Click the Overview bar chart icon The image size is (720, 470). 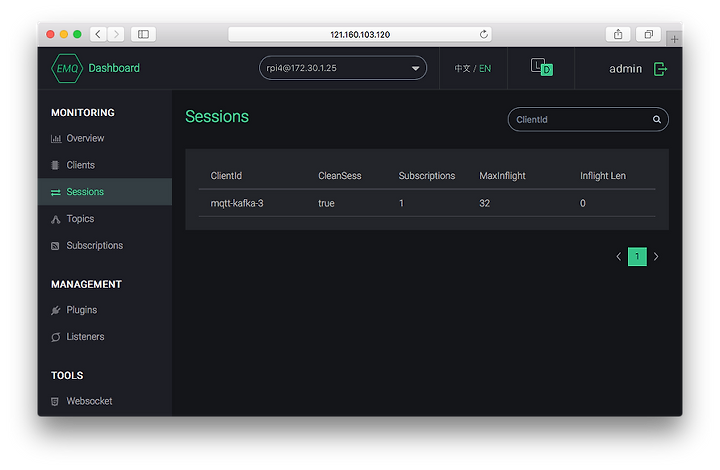(x=56, y=139)
